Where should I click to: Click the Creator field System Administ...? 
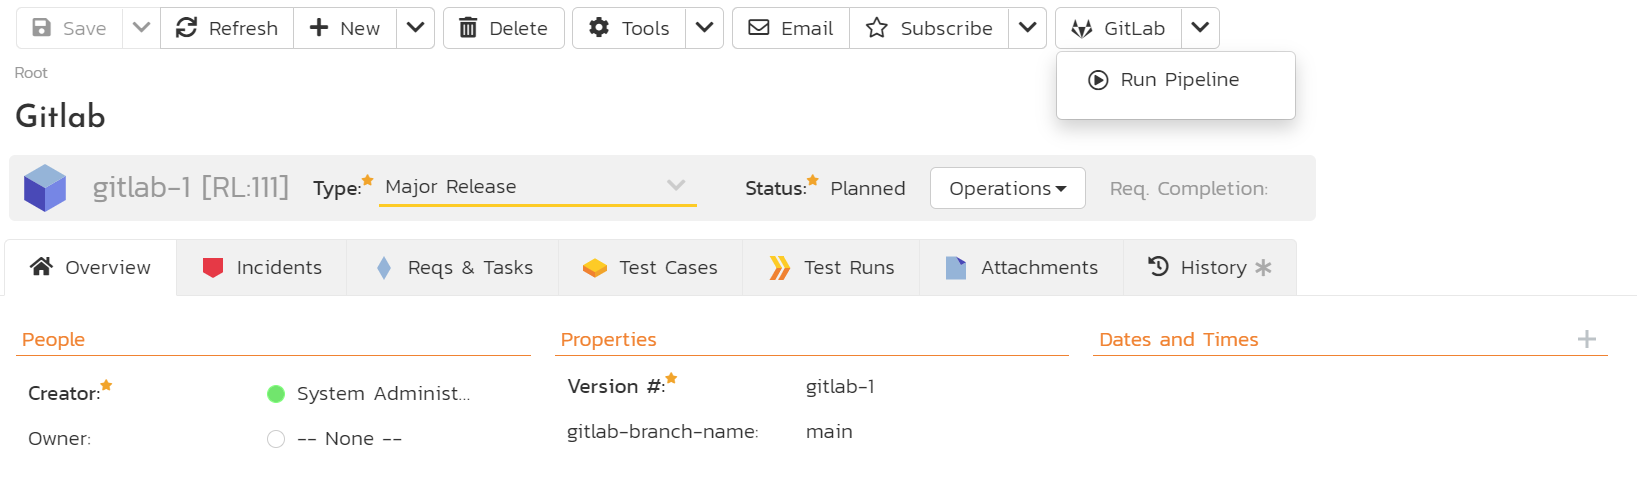tap(383, 394)
